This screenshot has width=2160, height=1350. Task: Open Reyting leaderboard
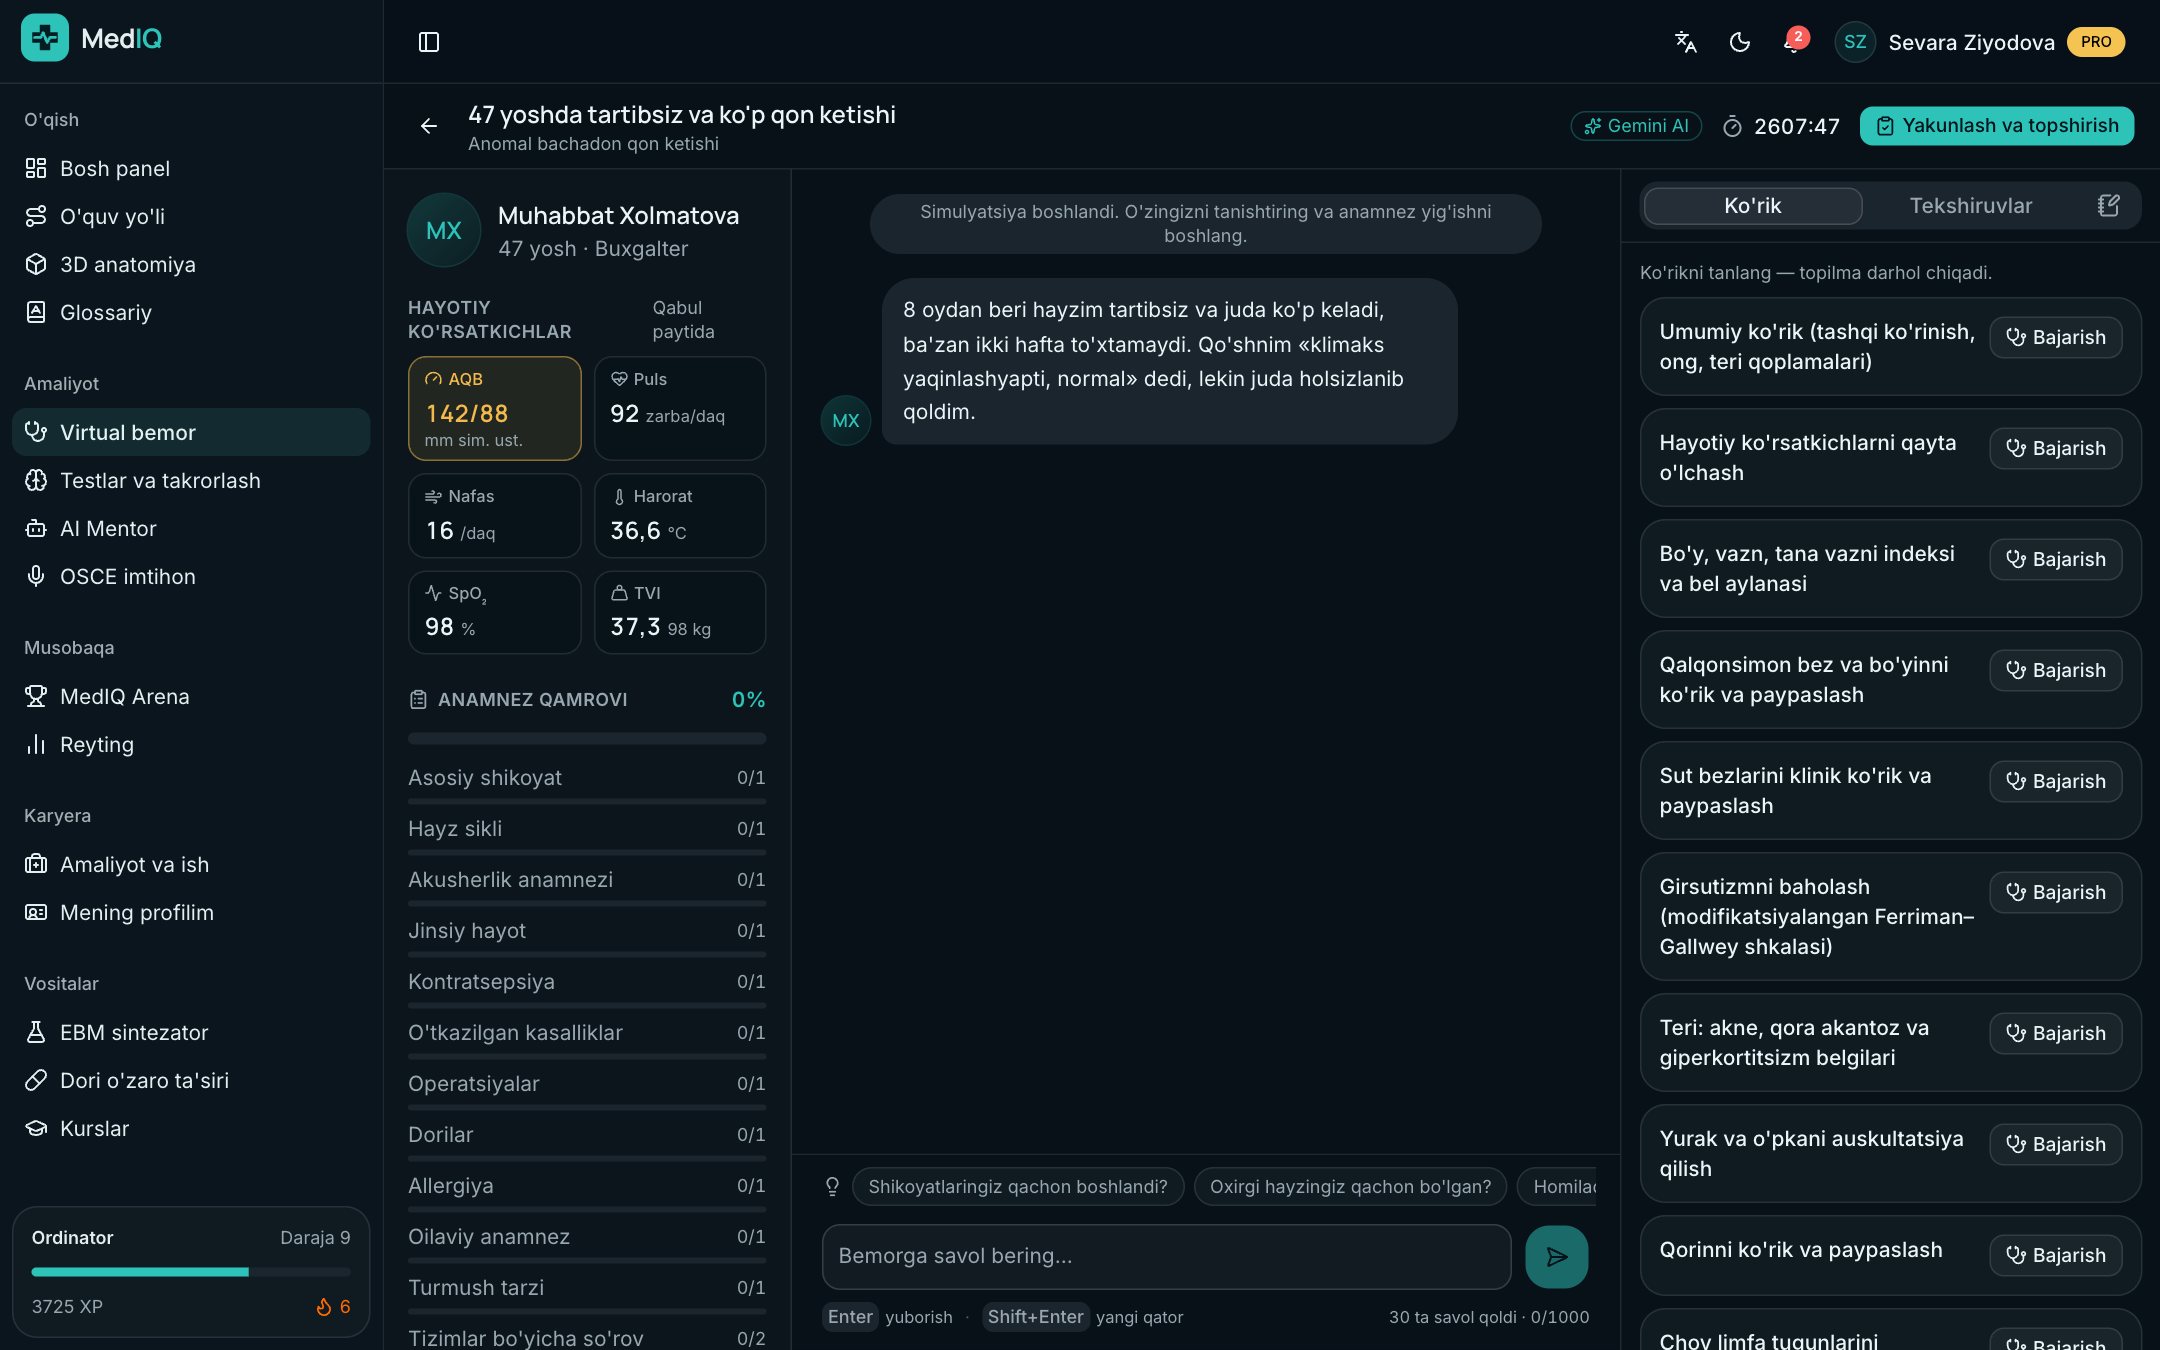191,744
